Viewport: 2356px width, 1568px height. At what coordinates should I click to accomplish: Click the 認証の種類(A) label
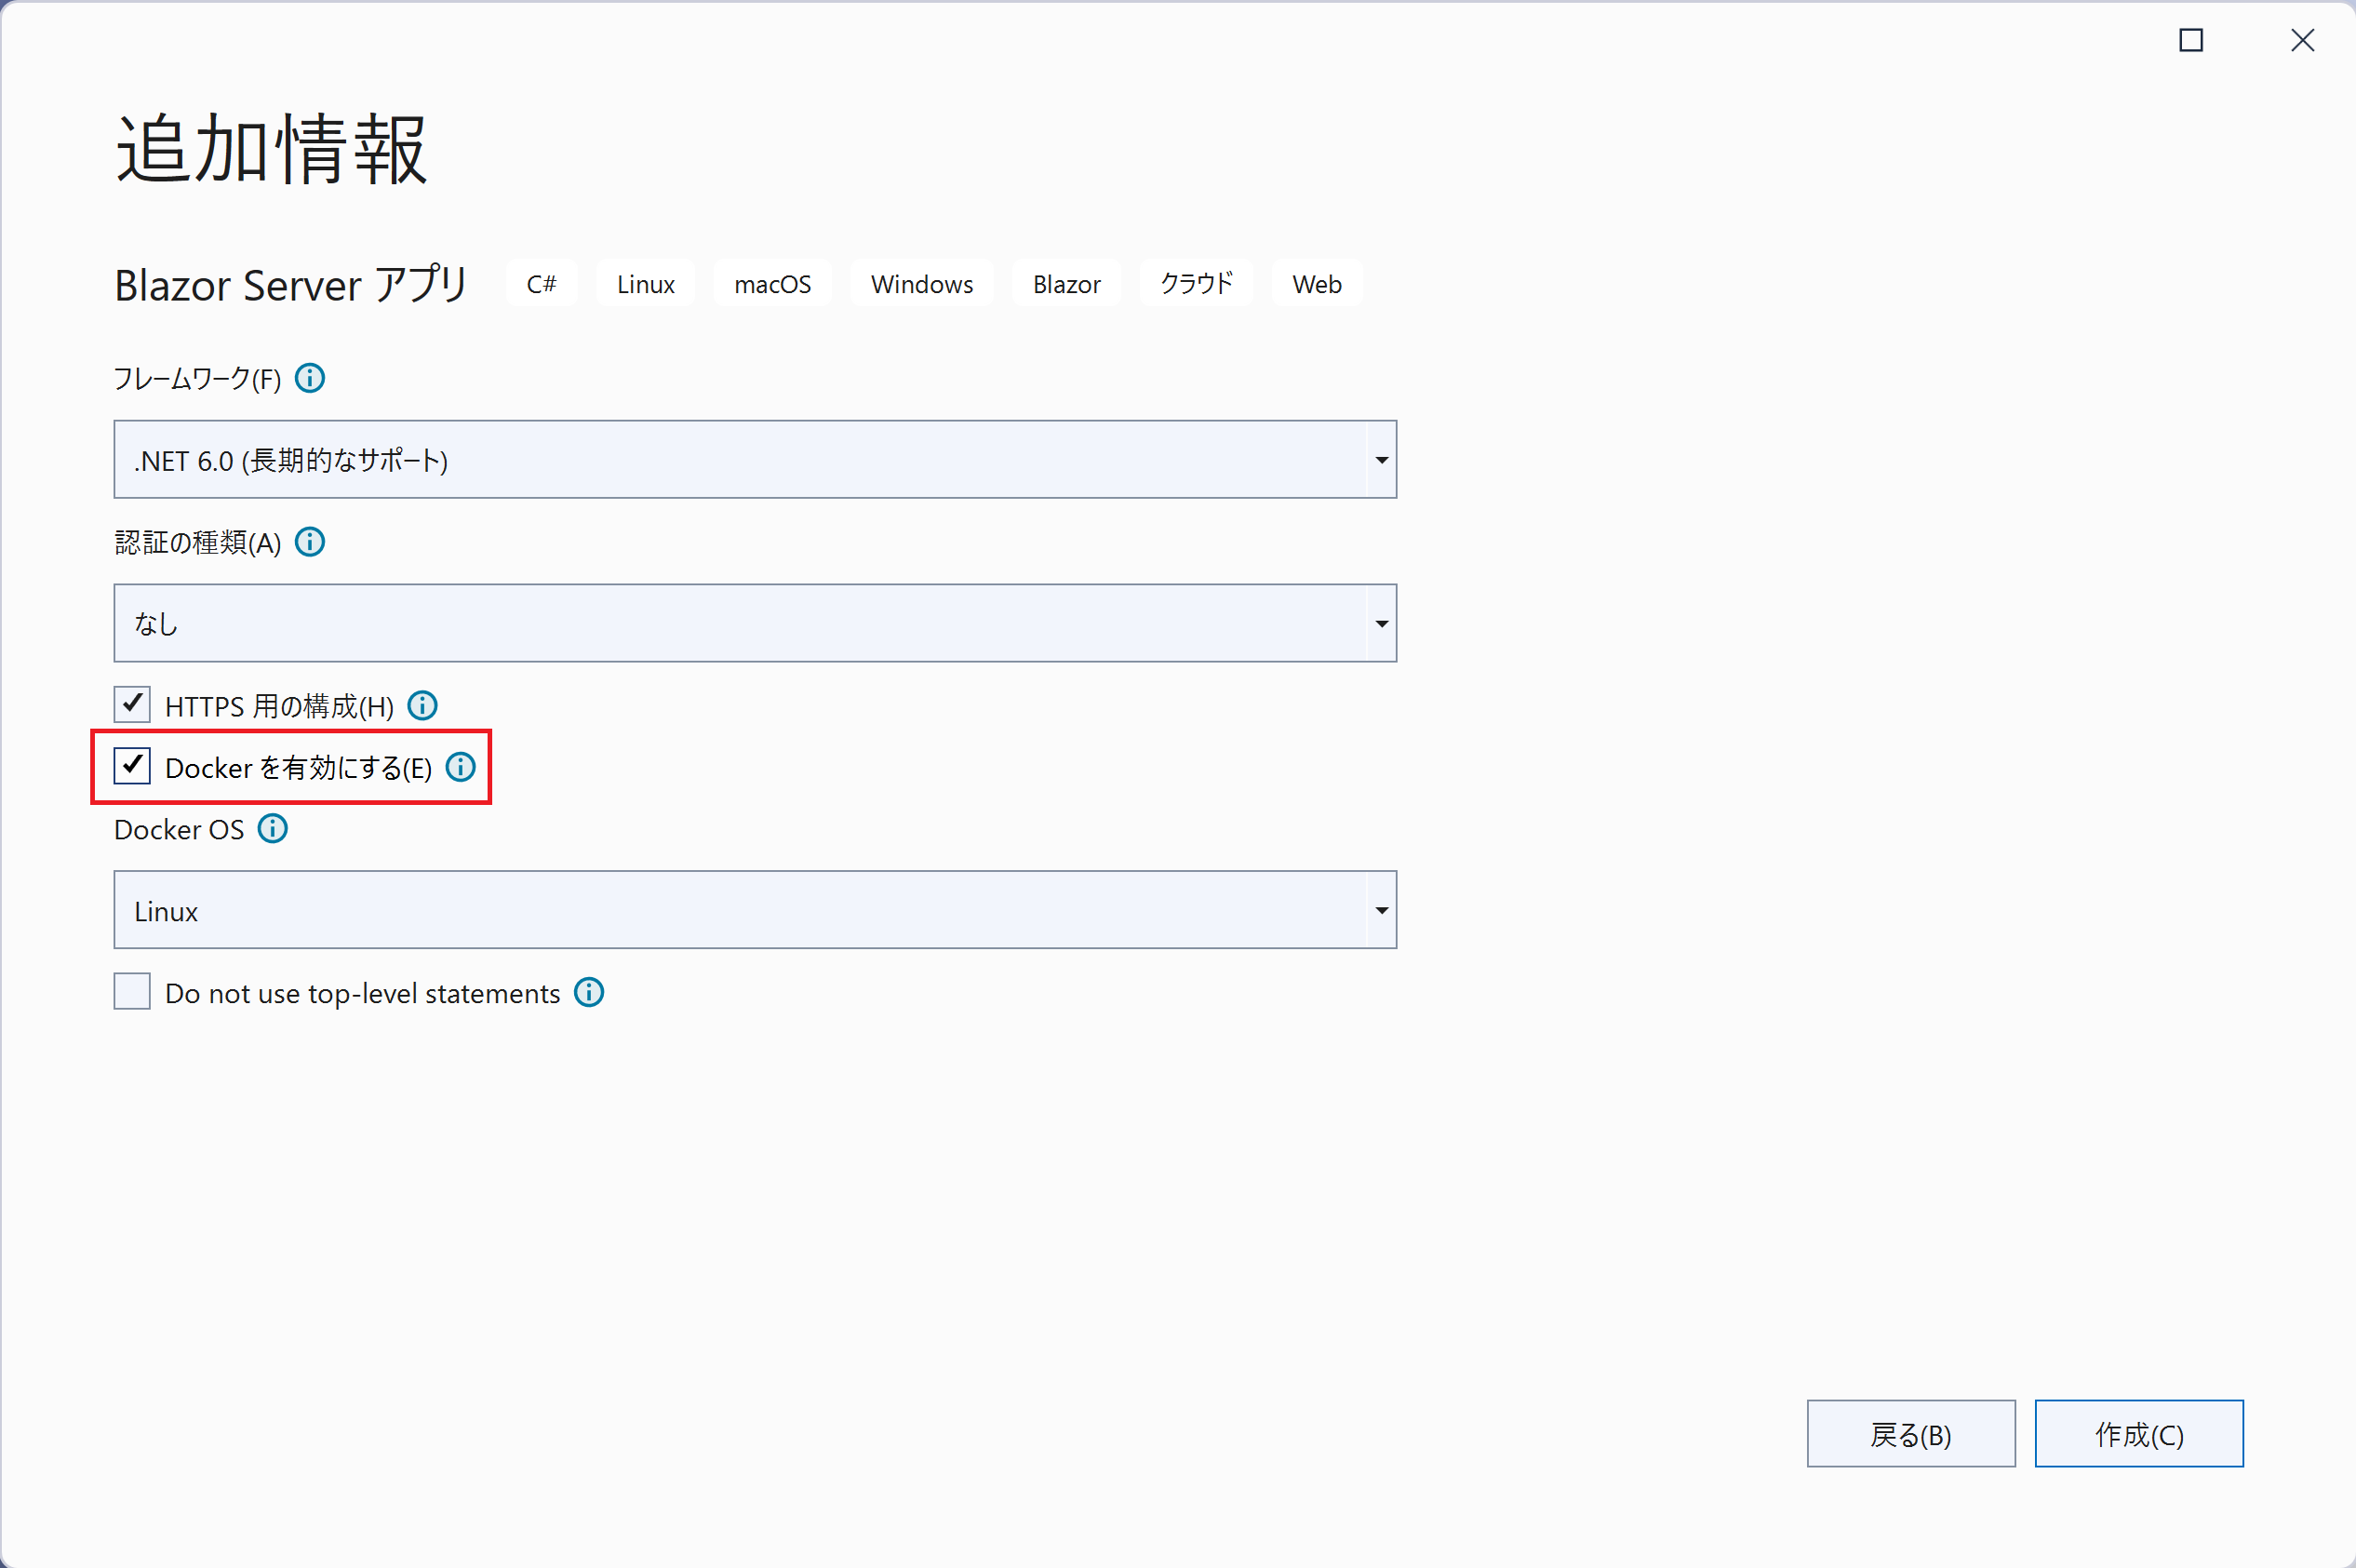pos(197,542)
